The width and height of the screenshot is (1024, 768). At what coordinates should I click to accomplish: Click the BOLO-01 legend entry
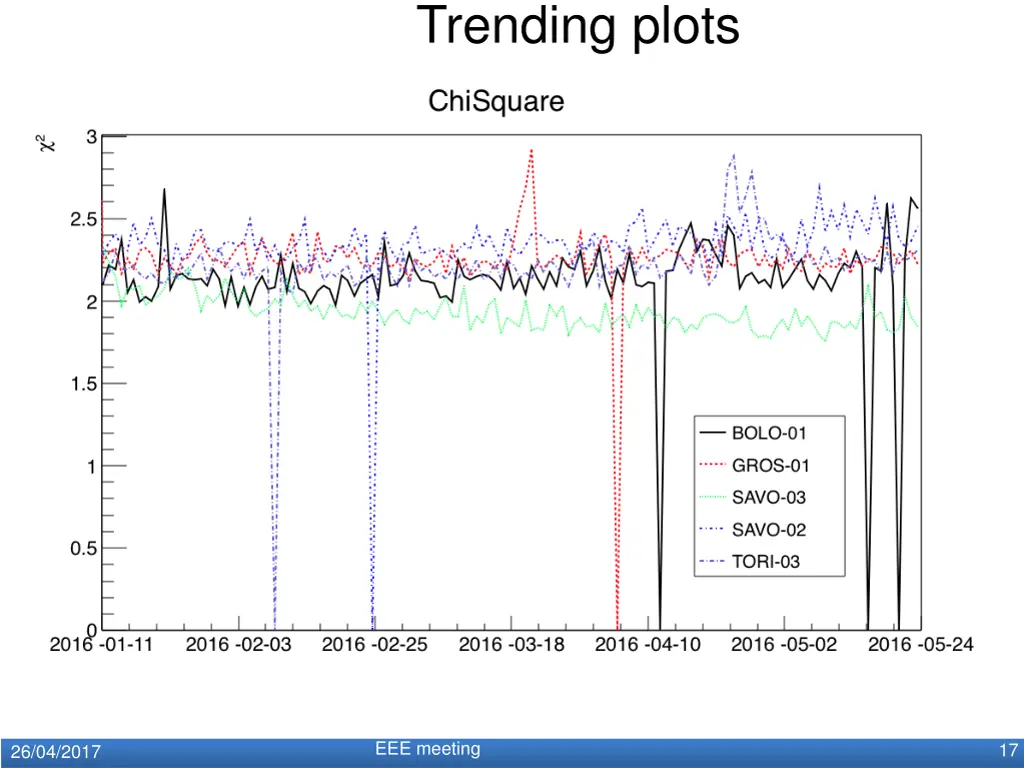[754, 433]
